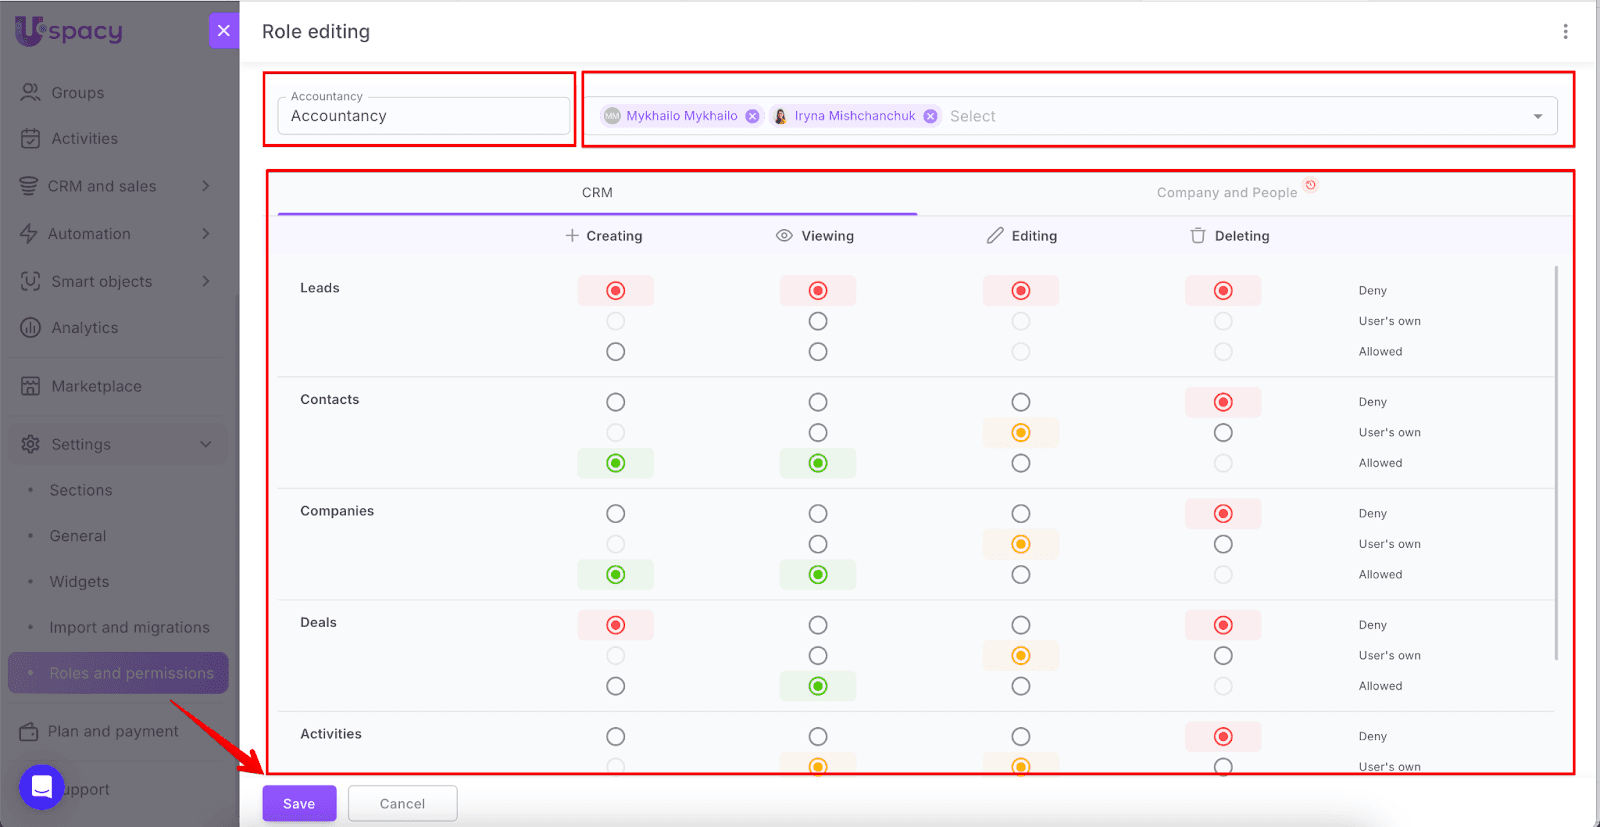The height and width of the screenshot is (827, 1600).
Task: Click the Uspacy logo
Action: click(68, 31)
